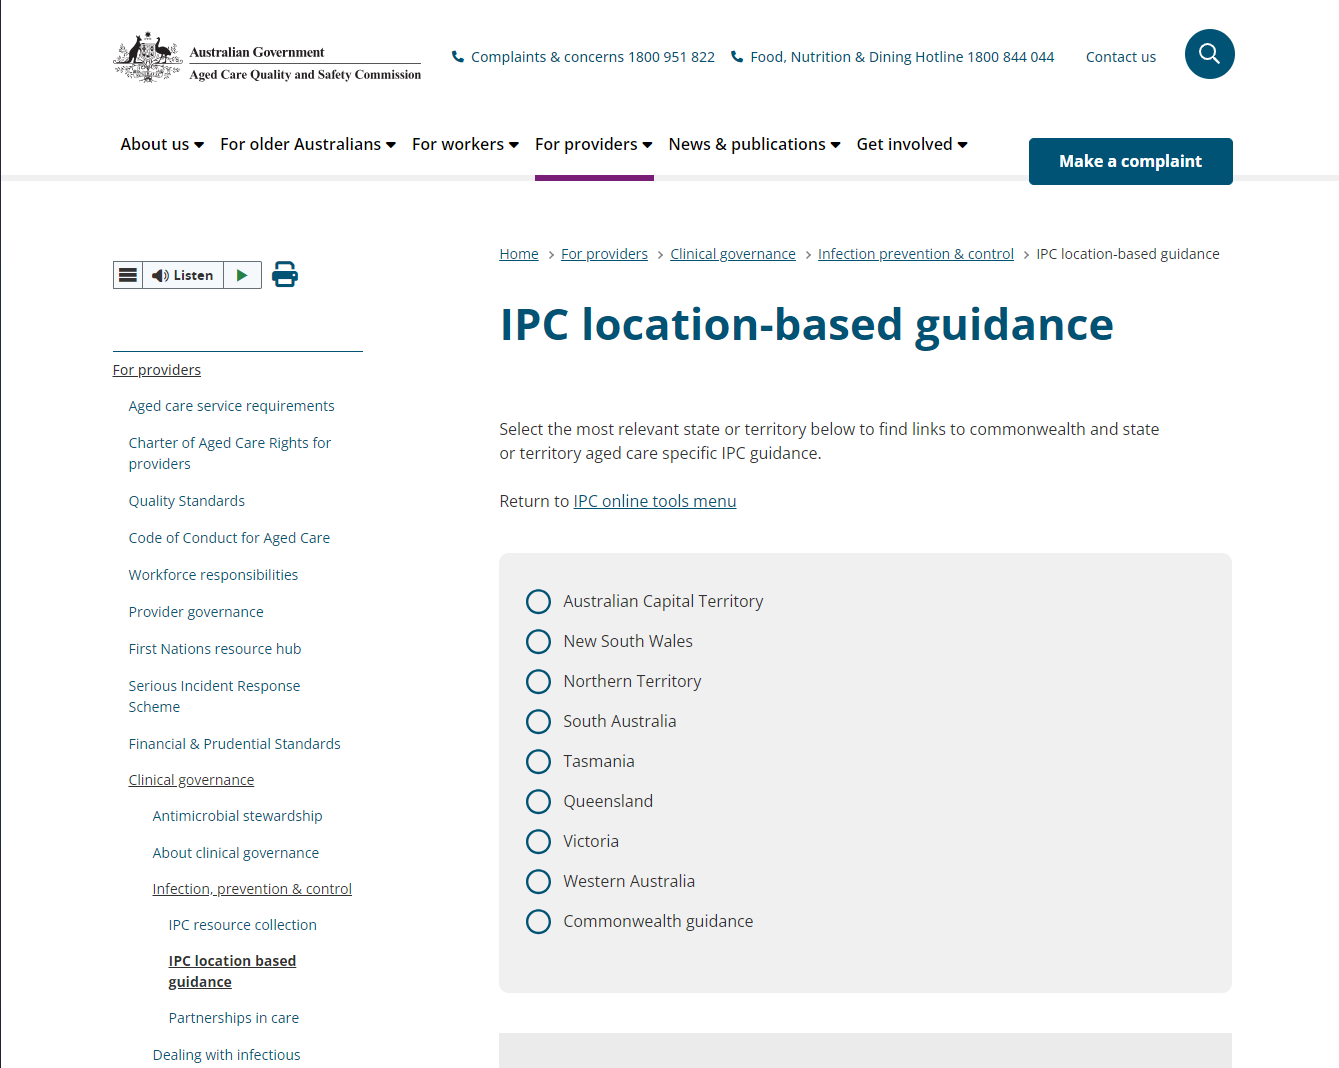Image resolution: width=1339 pixels, height=1068 pixels.
Task: Open site search with the magnifier icon
Action: coord(1209,54)
